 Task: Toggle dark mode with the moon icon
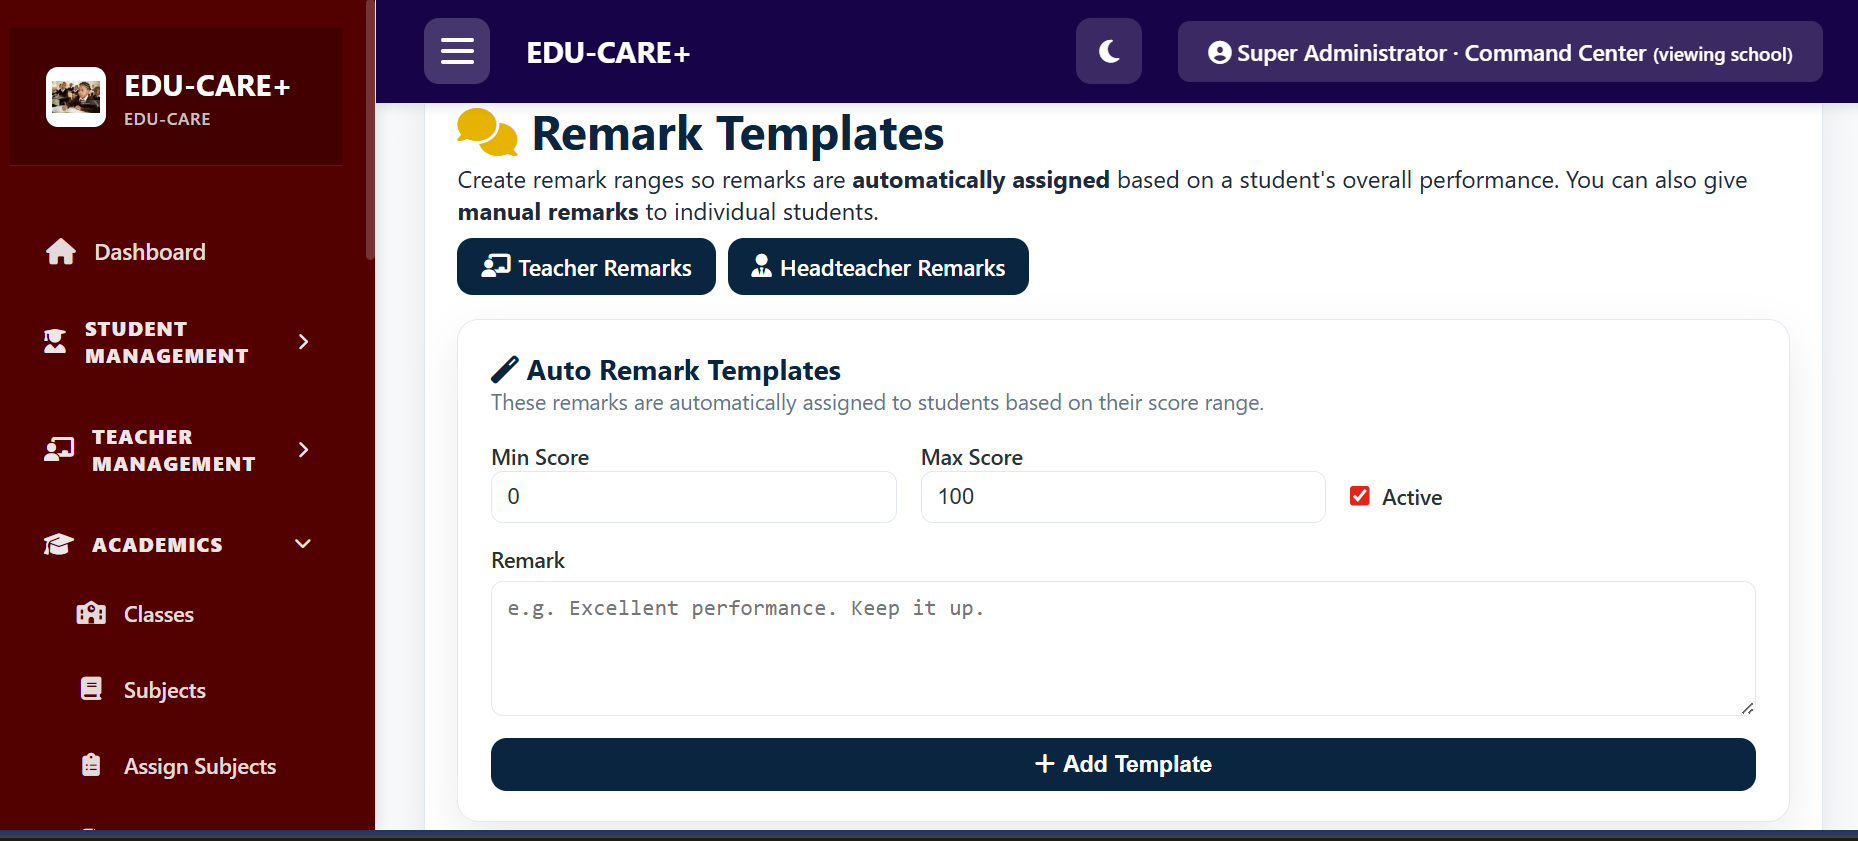(1108, 50)
